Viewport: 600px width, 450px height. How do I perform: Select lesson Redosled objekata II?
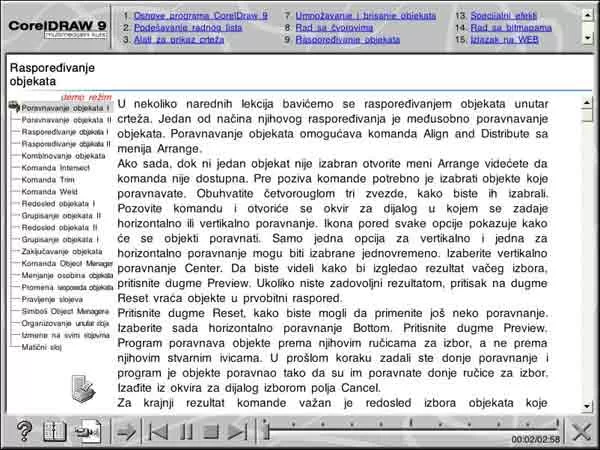60,227
